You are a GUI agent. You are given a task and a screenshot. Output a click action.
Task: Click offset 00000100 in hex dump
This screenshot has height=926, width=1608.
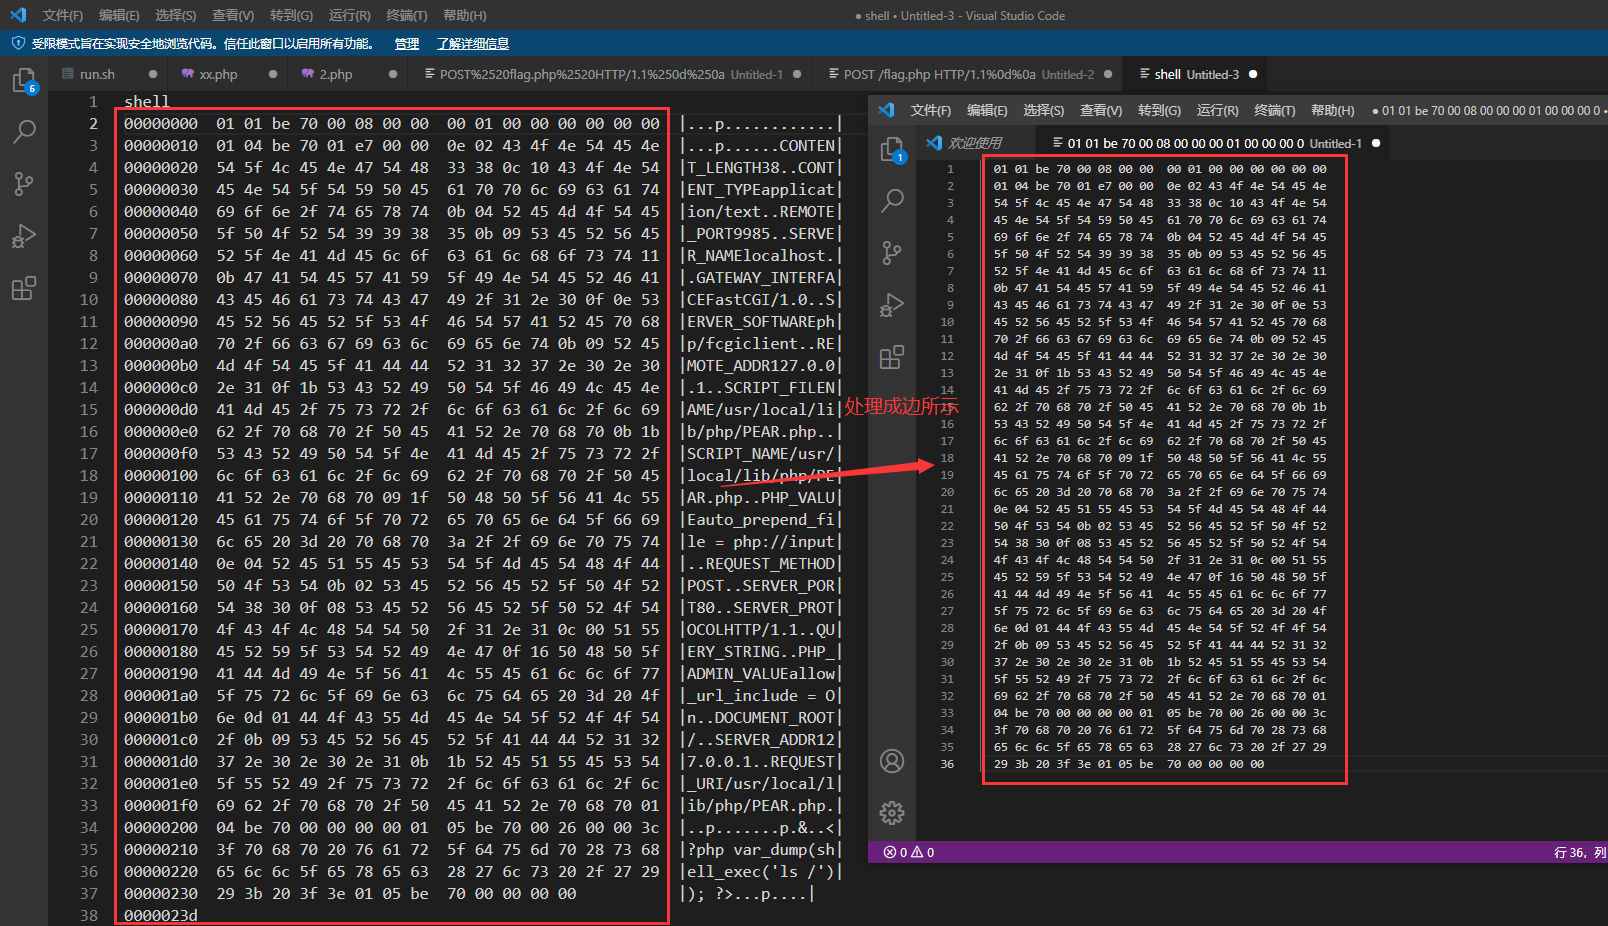tap(161, 475)
